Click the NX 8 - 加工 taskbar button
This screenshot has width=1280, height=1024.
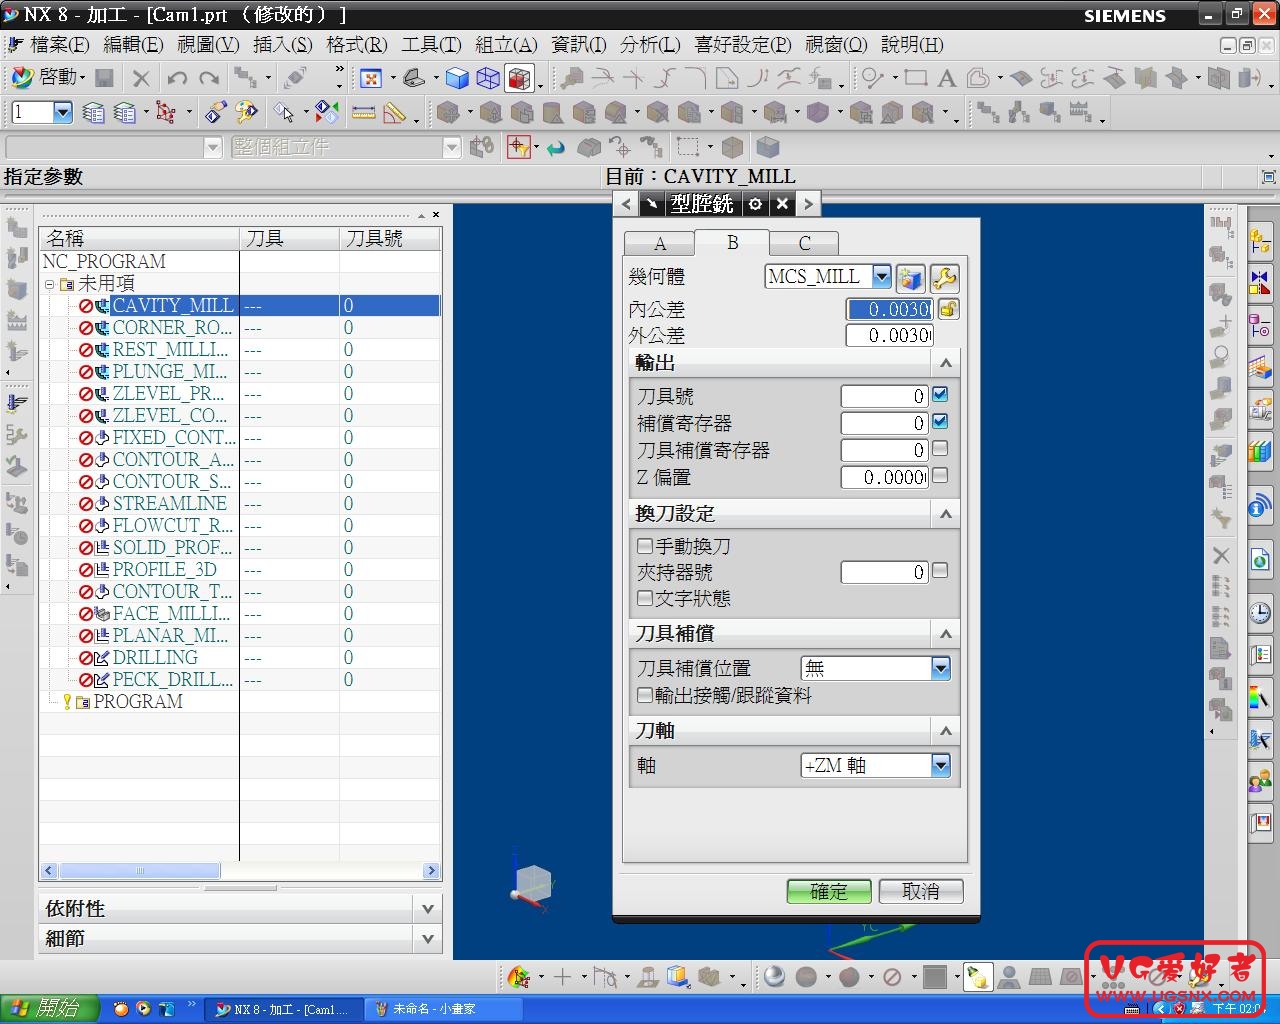[283, 1009]
